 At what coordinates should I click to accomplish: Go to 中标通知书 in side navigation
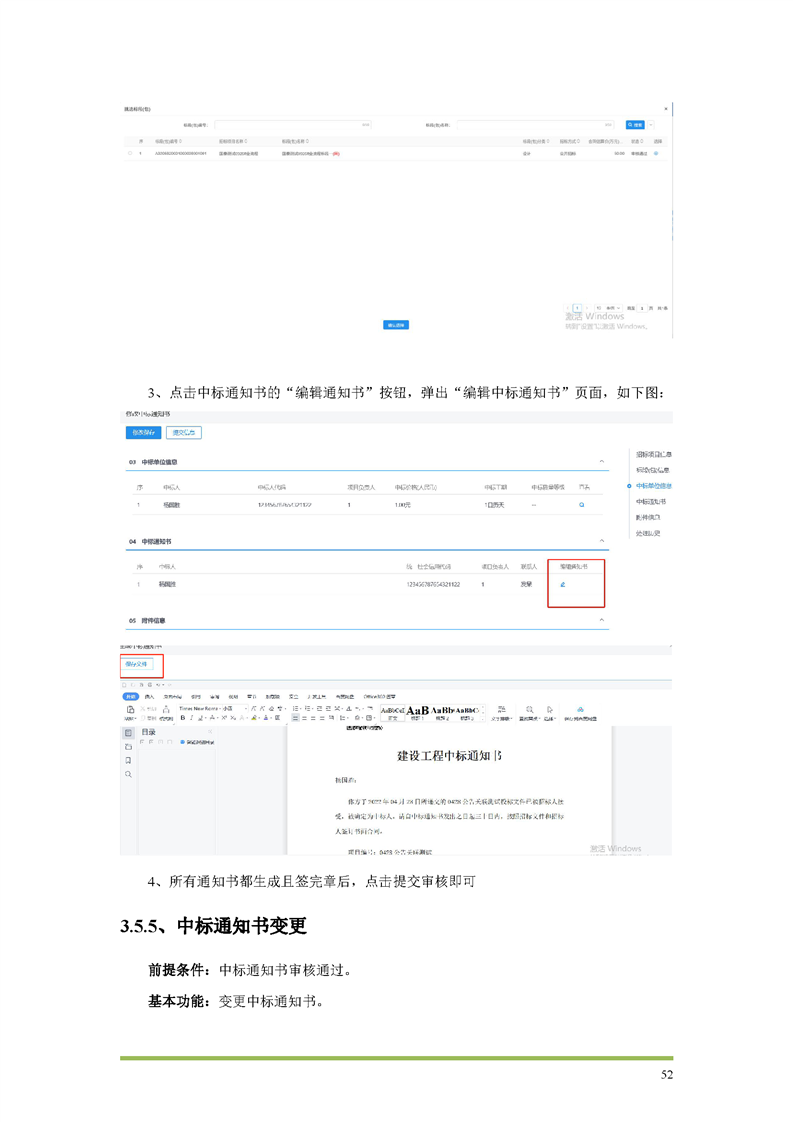coord(650,501)
